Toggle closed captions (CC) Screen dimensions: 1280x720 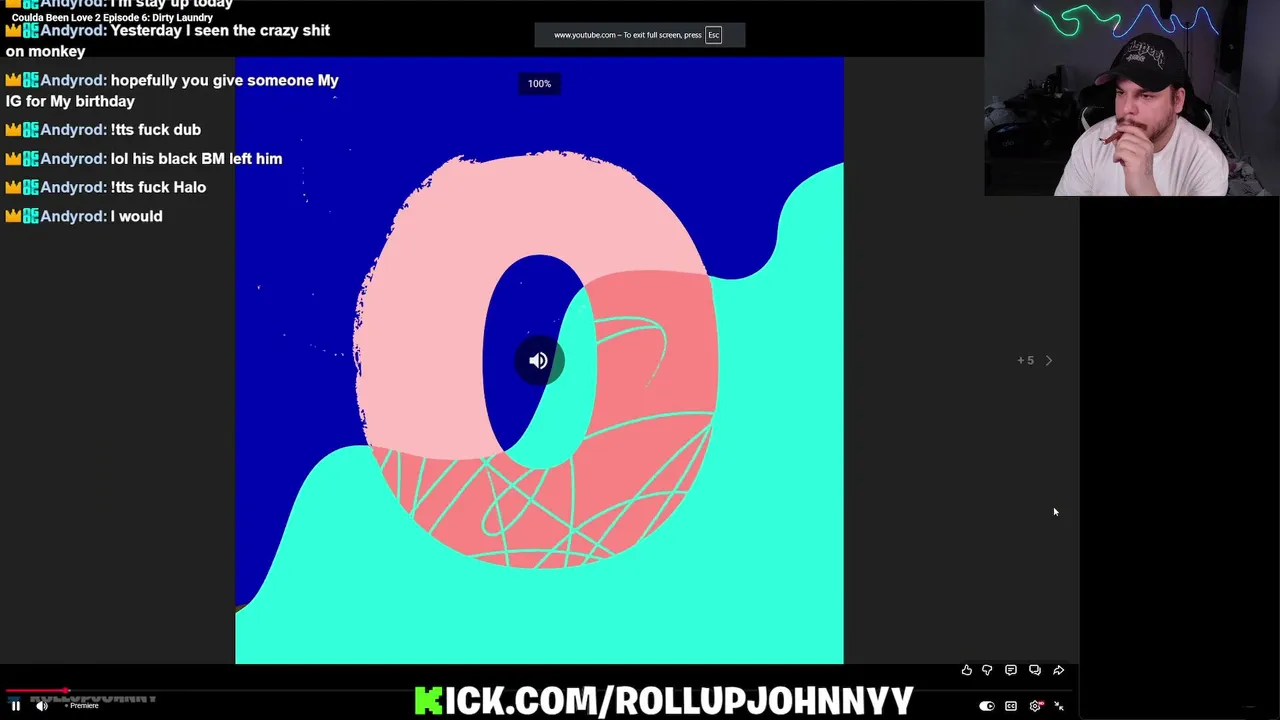(x=1011, y=706)
